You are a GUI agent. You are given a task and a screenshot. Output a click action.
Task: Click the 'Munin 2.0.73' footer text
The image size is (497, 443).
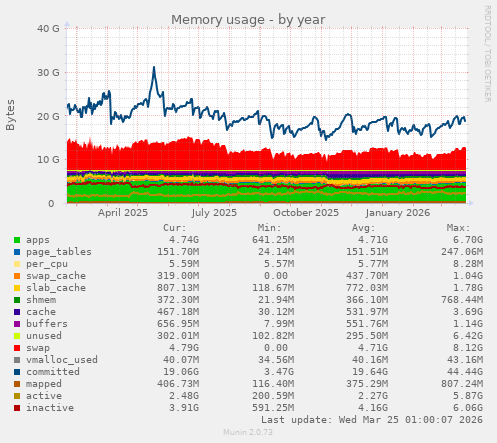[248, 432]
